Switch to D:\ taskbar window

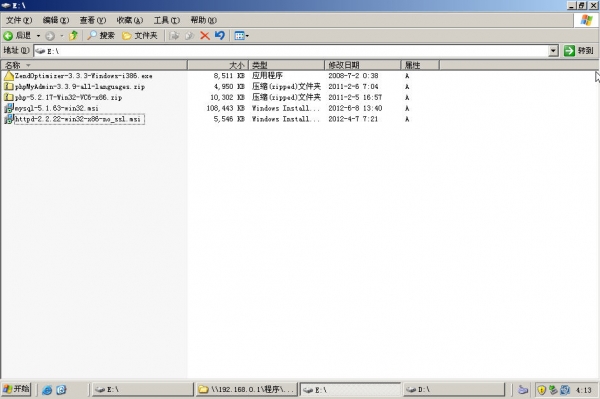(x=454, y=389)
